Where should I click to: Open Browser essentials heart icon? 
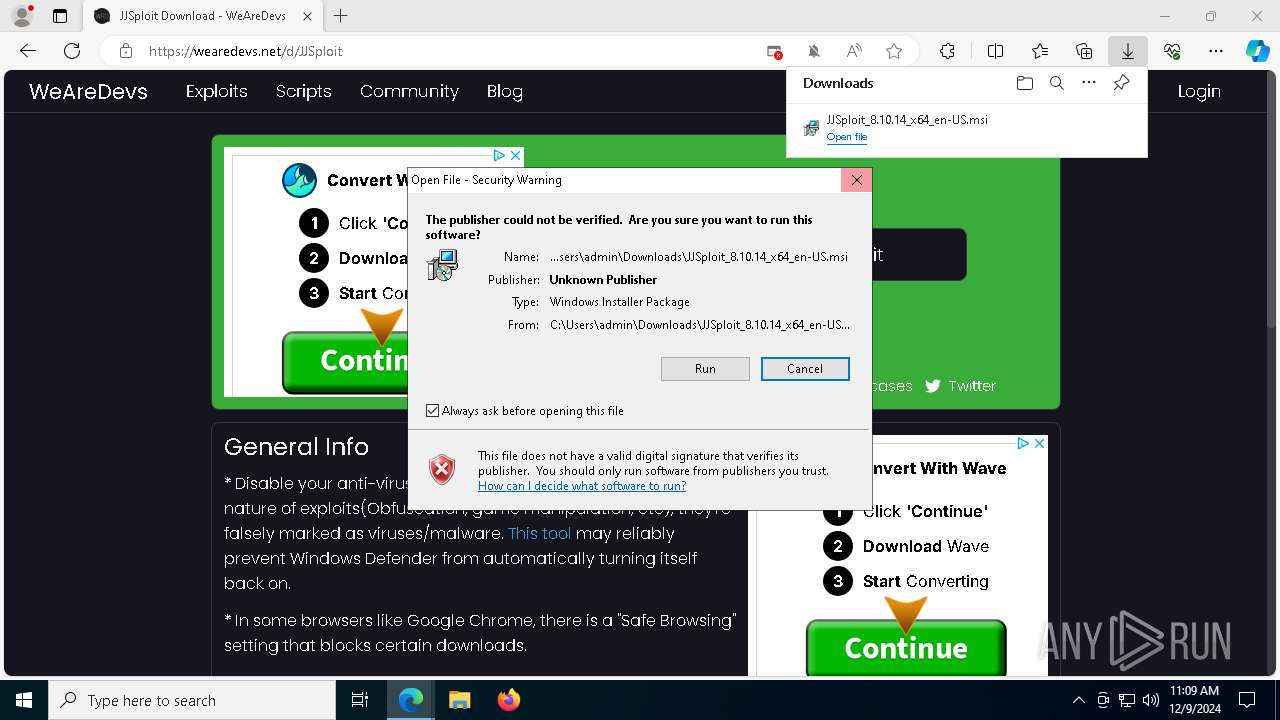tap(1172, 51)
